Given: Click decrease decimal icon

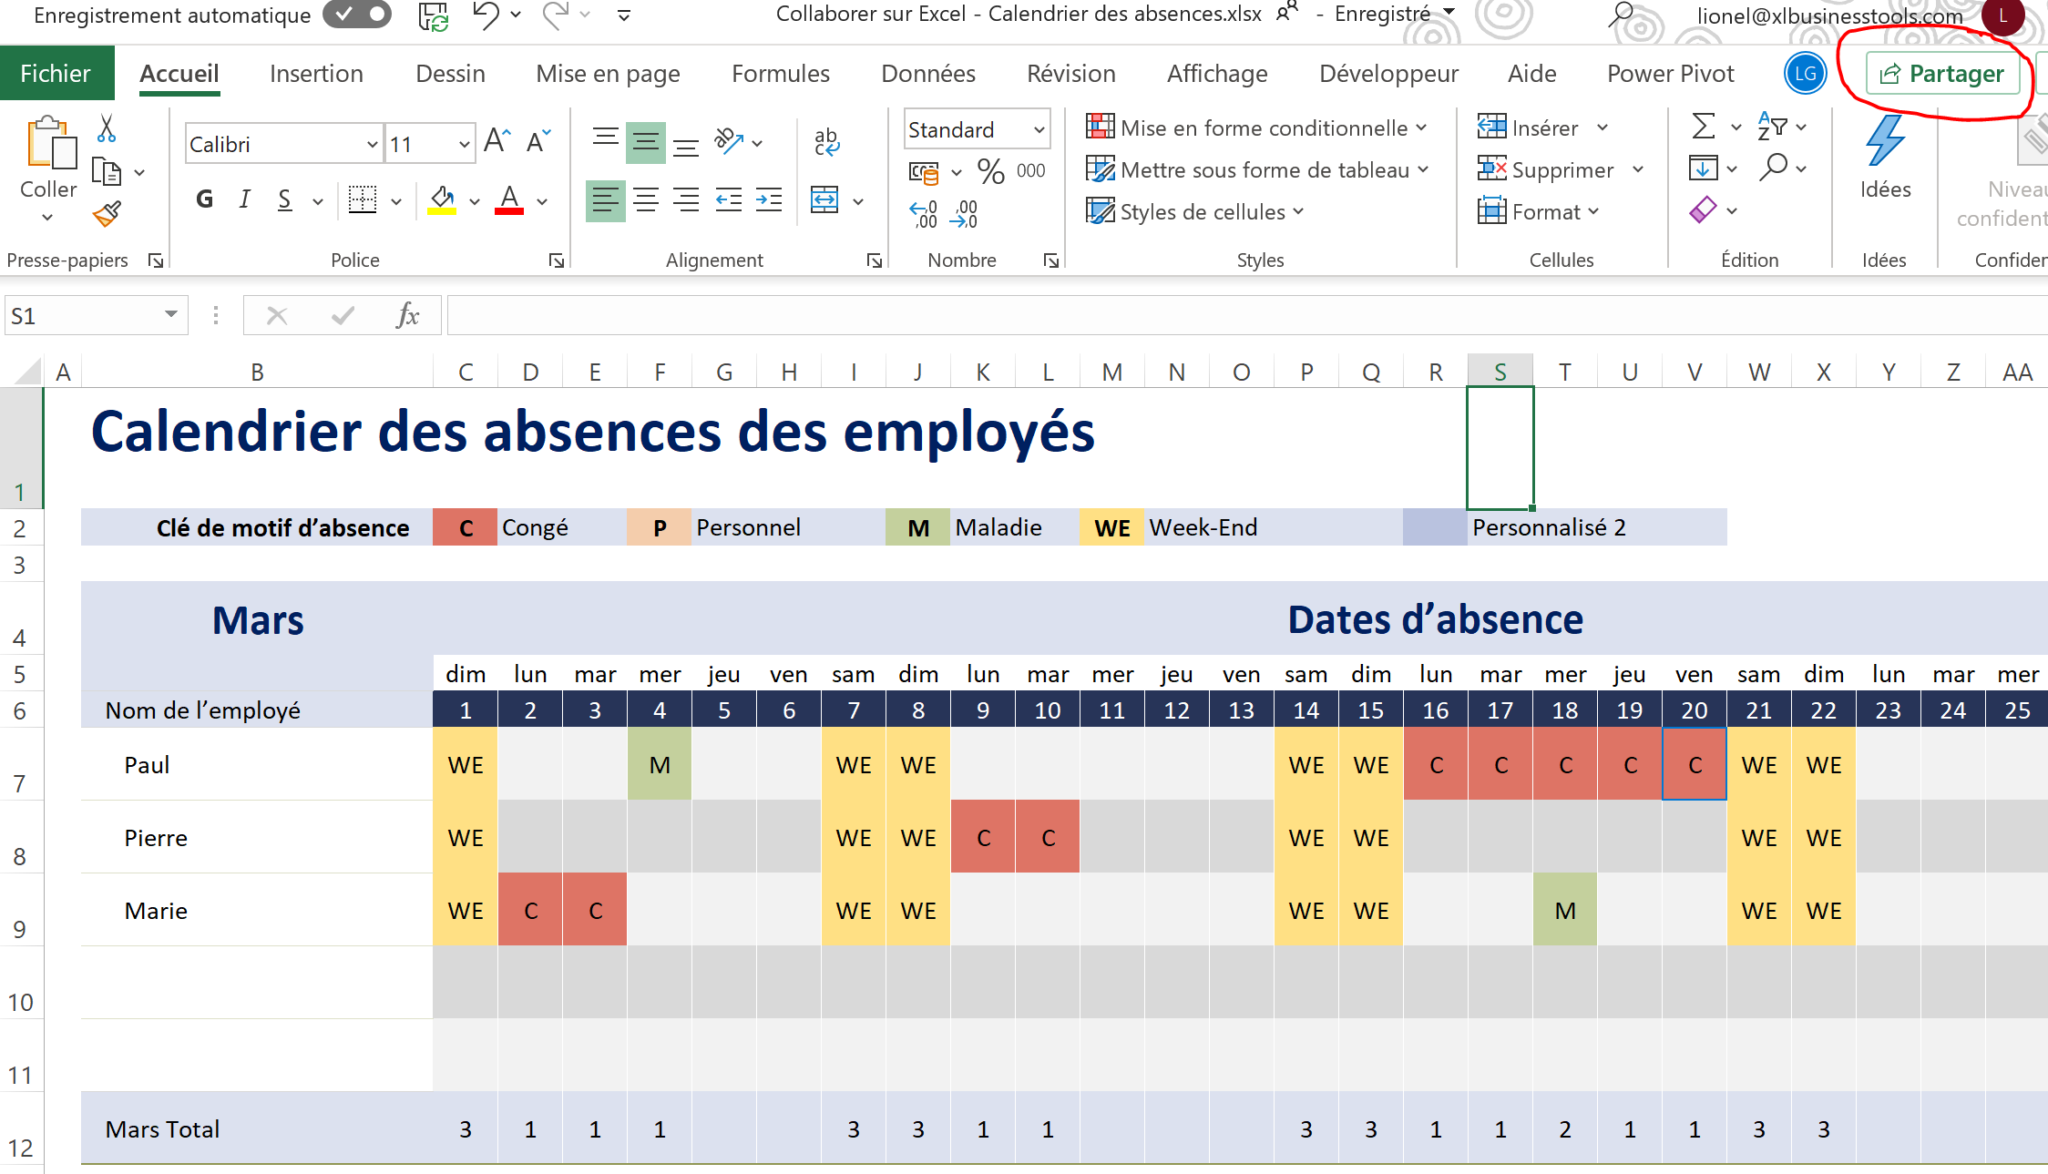Looking at the screenshot, I should (964, 213).
